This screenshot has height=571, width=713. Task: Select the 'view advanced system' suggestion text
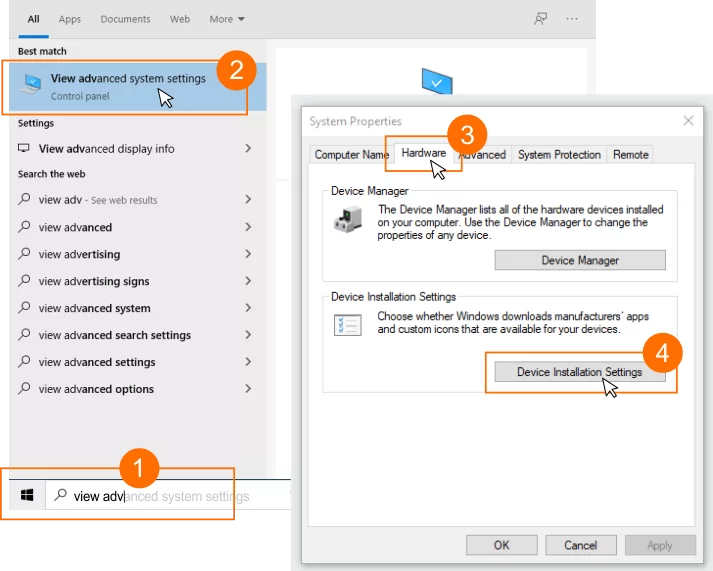(95, 308)
